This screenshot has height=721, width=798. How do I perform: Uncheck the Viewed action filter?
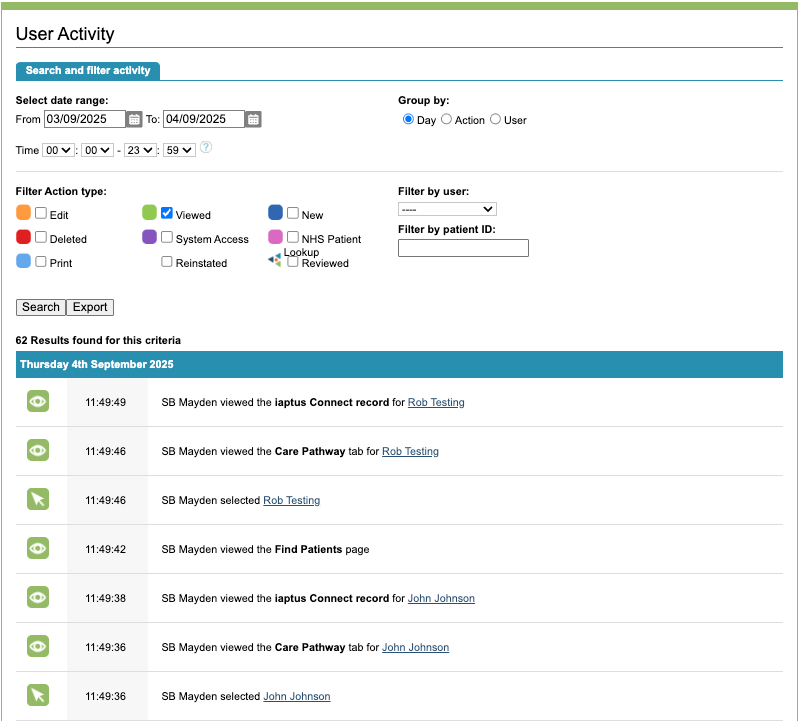[167, 213]
